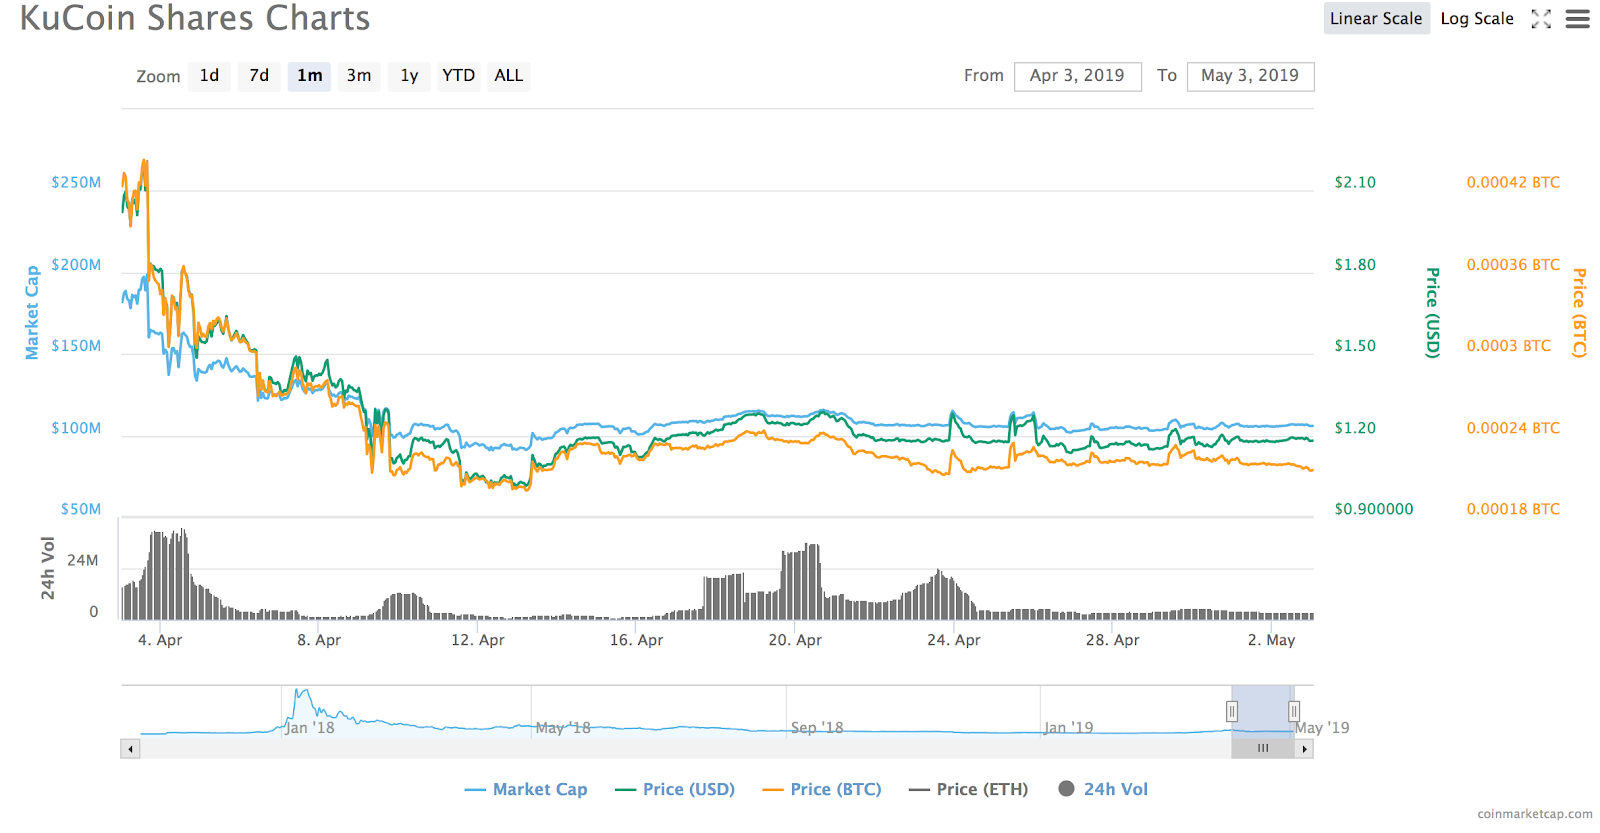Viewport: 1600px width, 833px height.
Task: Click the Market Cap axis title
Action: 32,312
